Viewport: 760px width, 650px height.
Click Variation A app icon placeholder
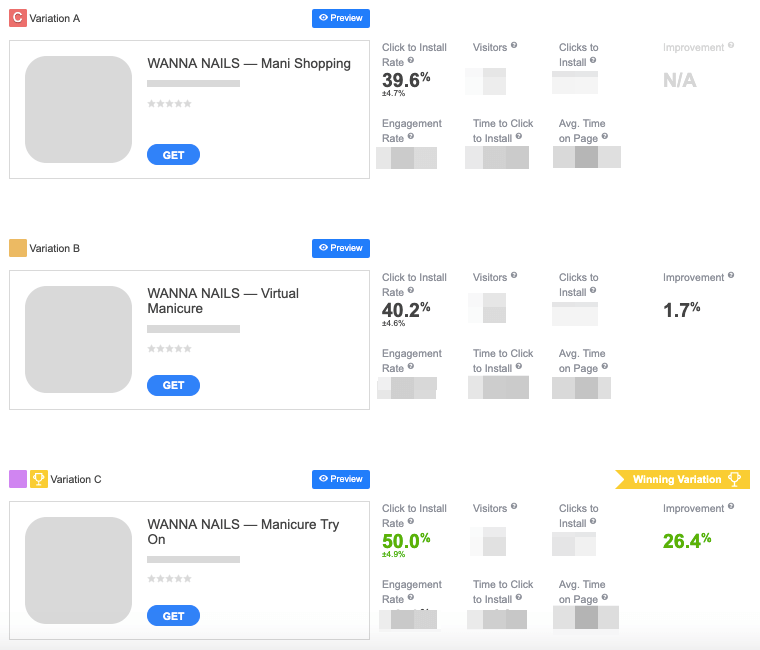coord(79,110)
